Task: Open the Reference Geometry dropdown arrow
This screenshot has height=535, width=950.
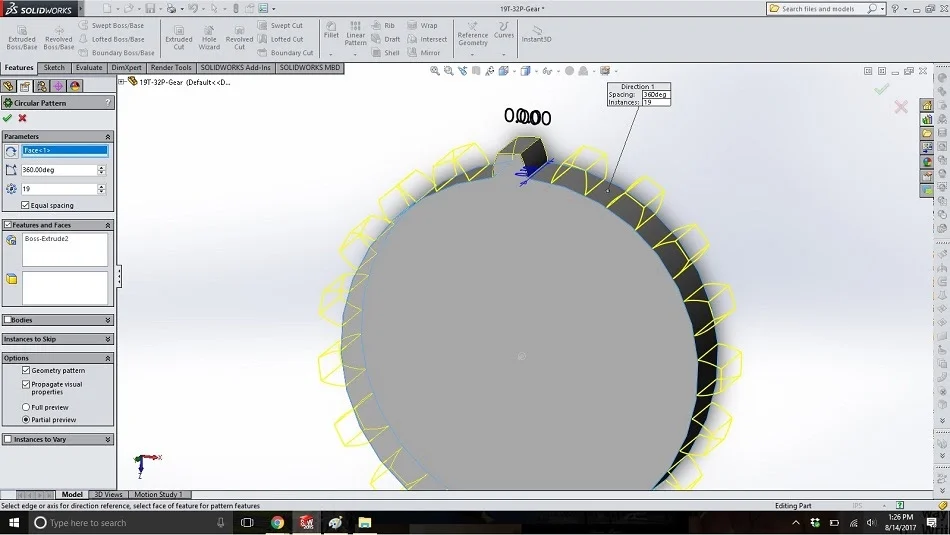Action: (473, 55)
